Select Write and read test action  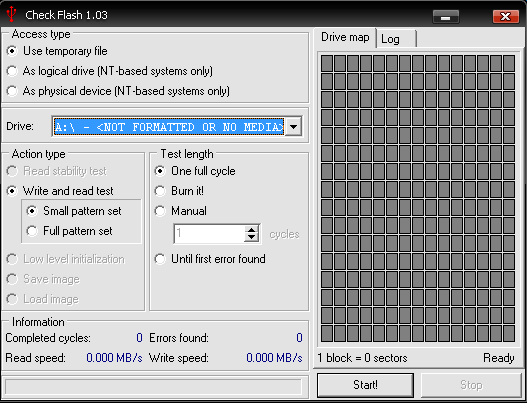click(x=60, y=191)
